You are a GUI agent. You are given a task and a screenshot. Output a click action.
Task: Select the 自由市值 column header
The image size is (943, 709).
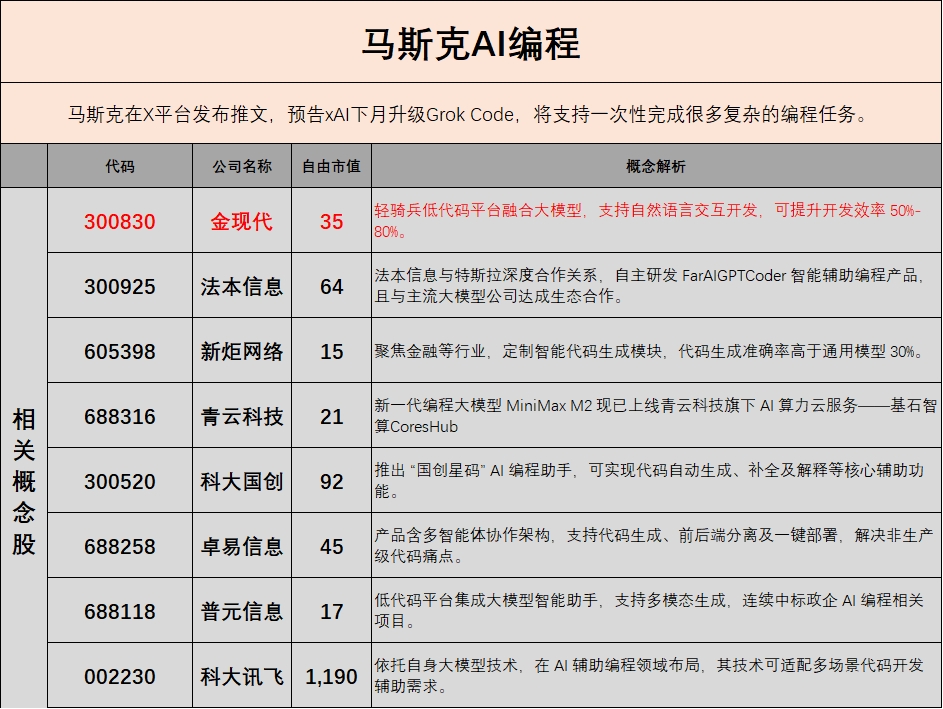(x=331, y=166)
